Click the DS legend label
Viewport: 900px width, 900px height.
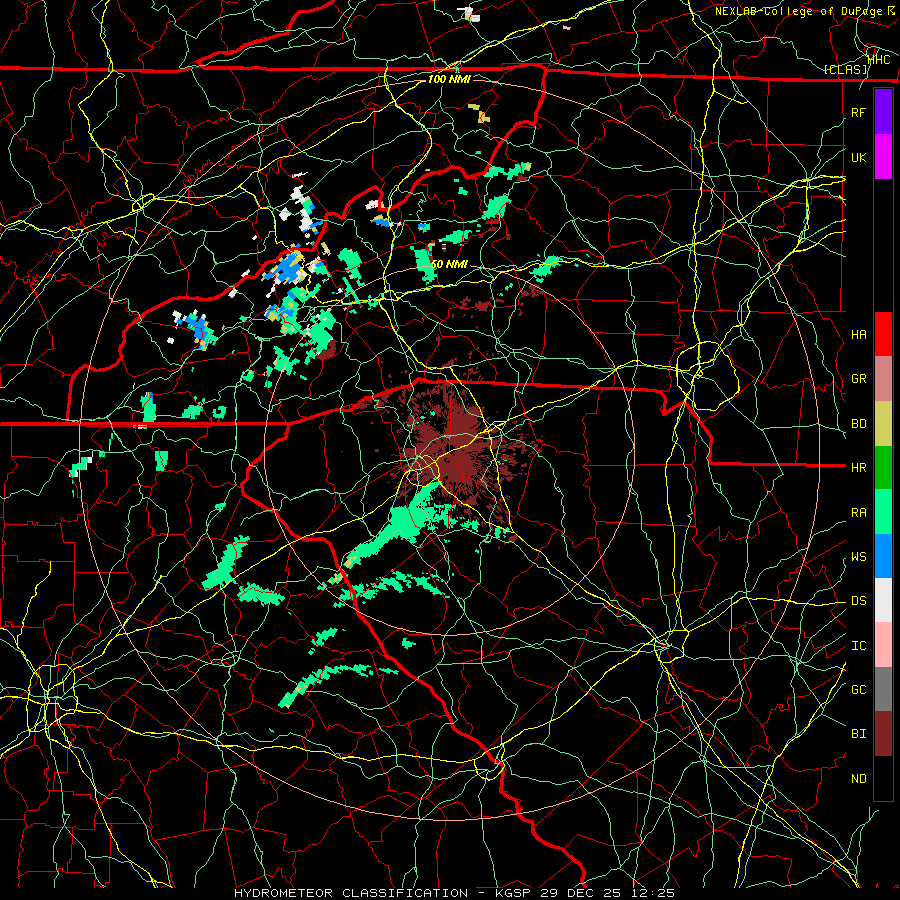tap(859, 601)
